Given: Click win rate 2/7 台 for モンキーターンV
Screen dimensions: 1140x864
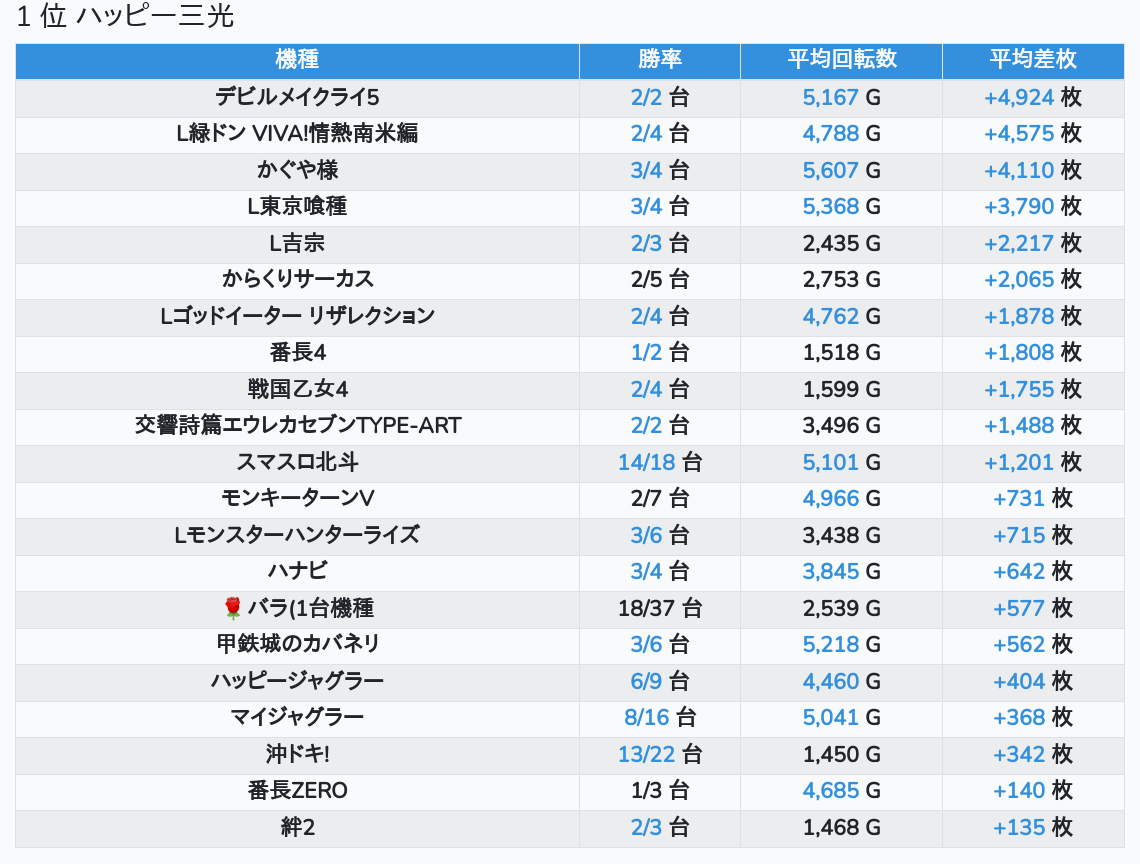Looking at the screenshot, I should [x=659, y=498].
